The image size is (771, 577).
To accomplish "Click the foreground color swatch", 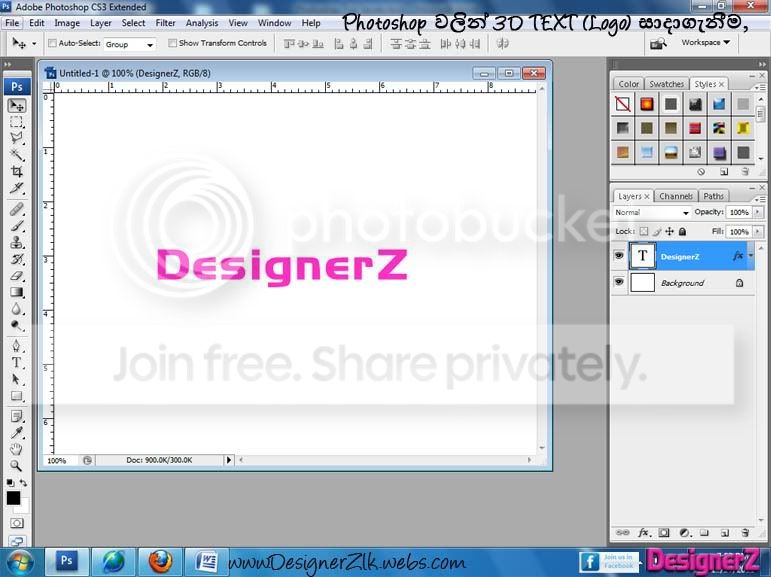I will (13, 498).
